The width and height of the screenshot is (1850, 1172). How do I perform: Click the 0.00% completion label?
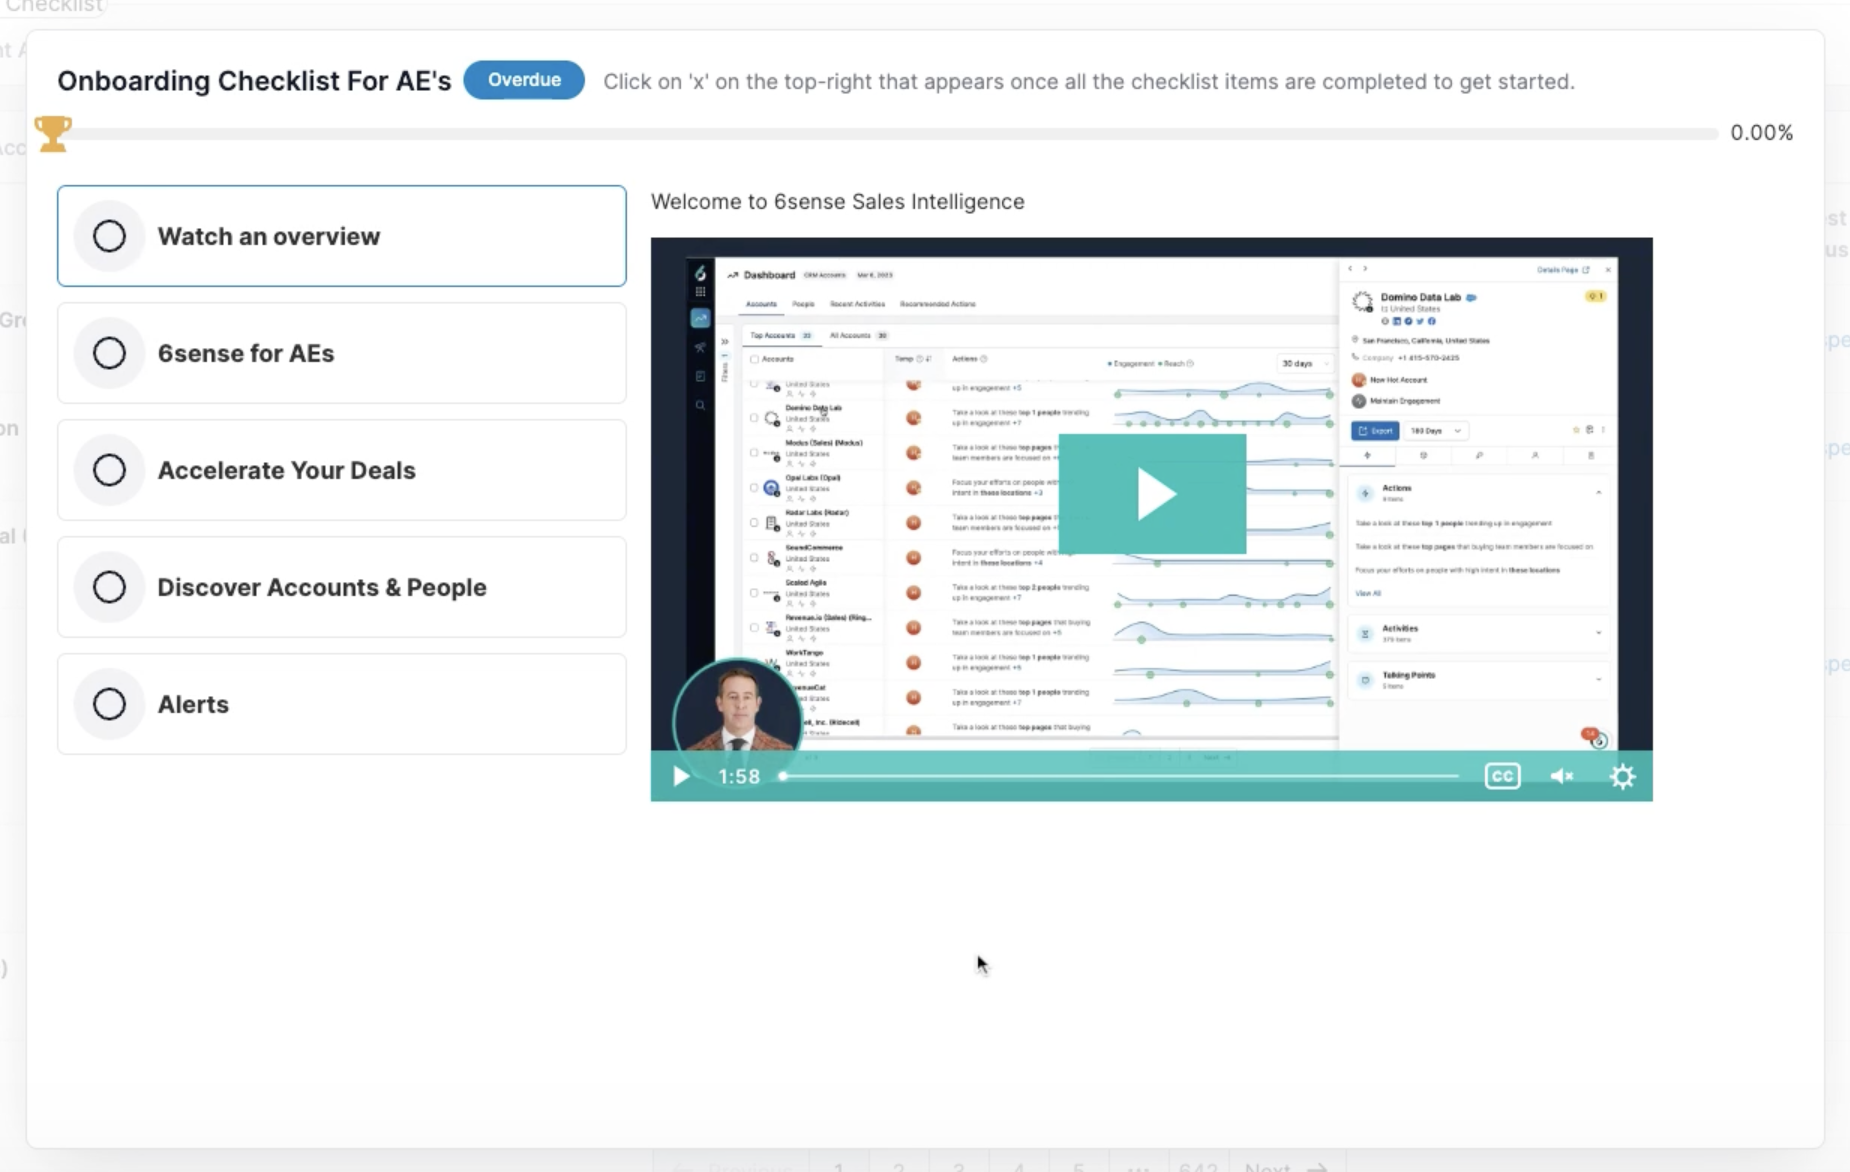tap(1761, 133)
